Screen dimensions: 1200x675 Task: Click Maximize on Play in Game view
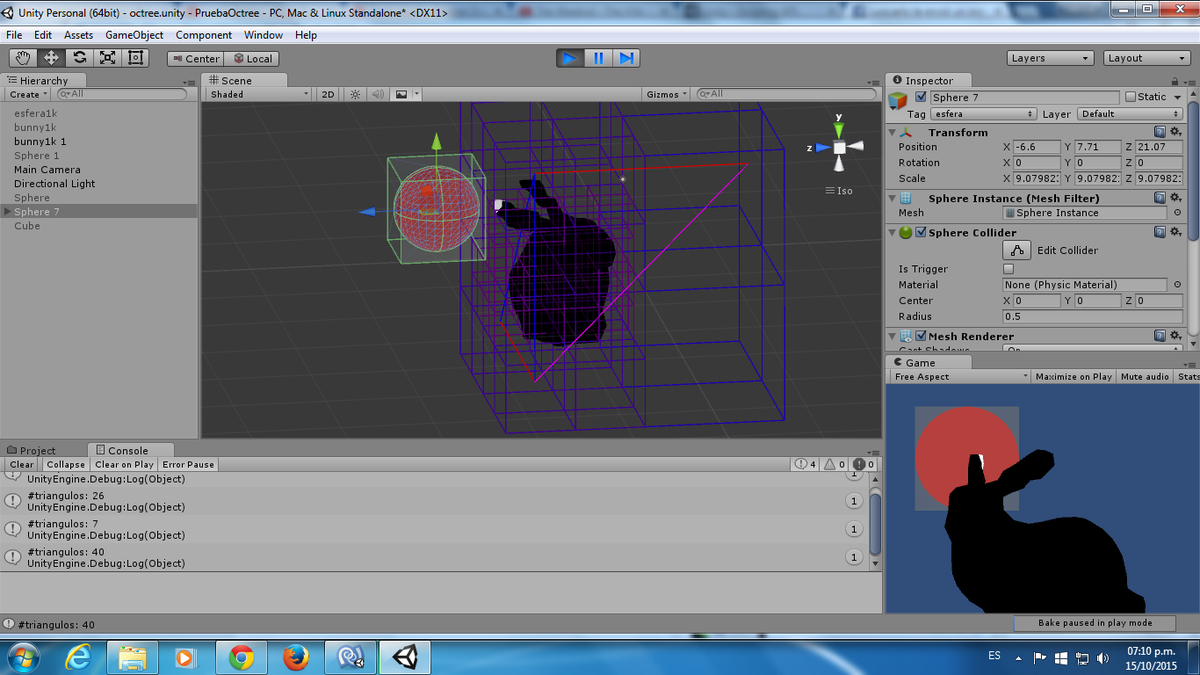point(1073,377)
